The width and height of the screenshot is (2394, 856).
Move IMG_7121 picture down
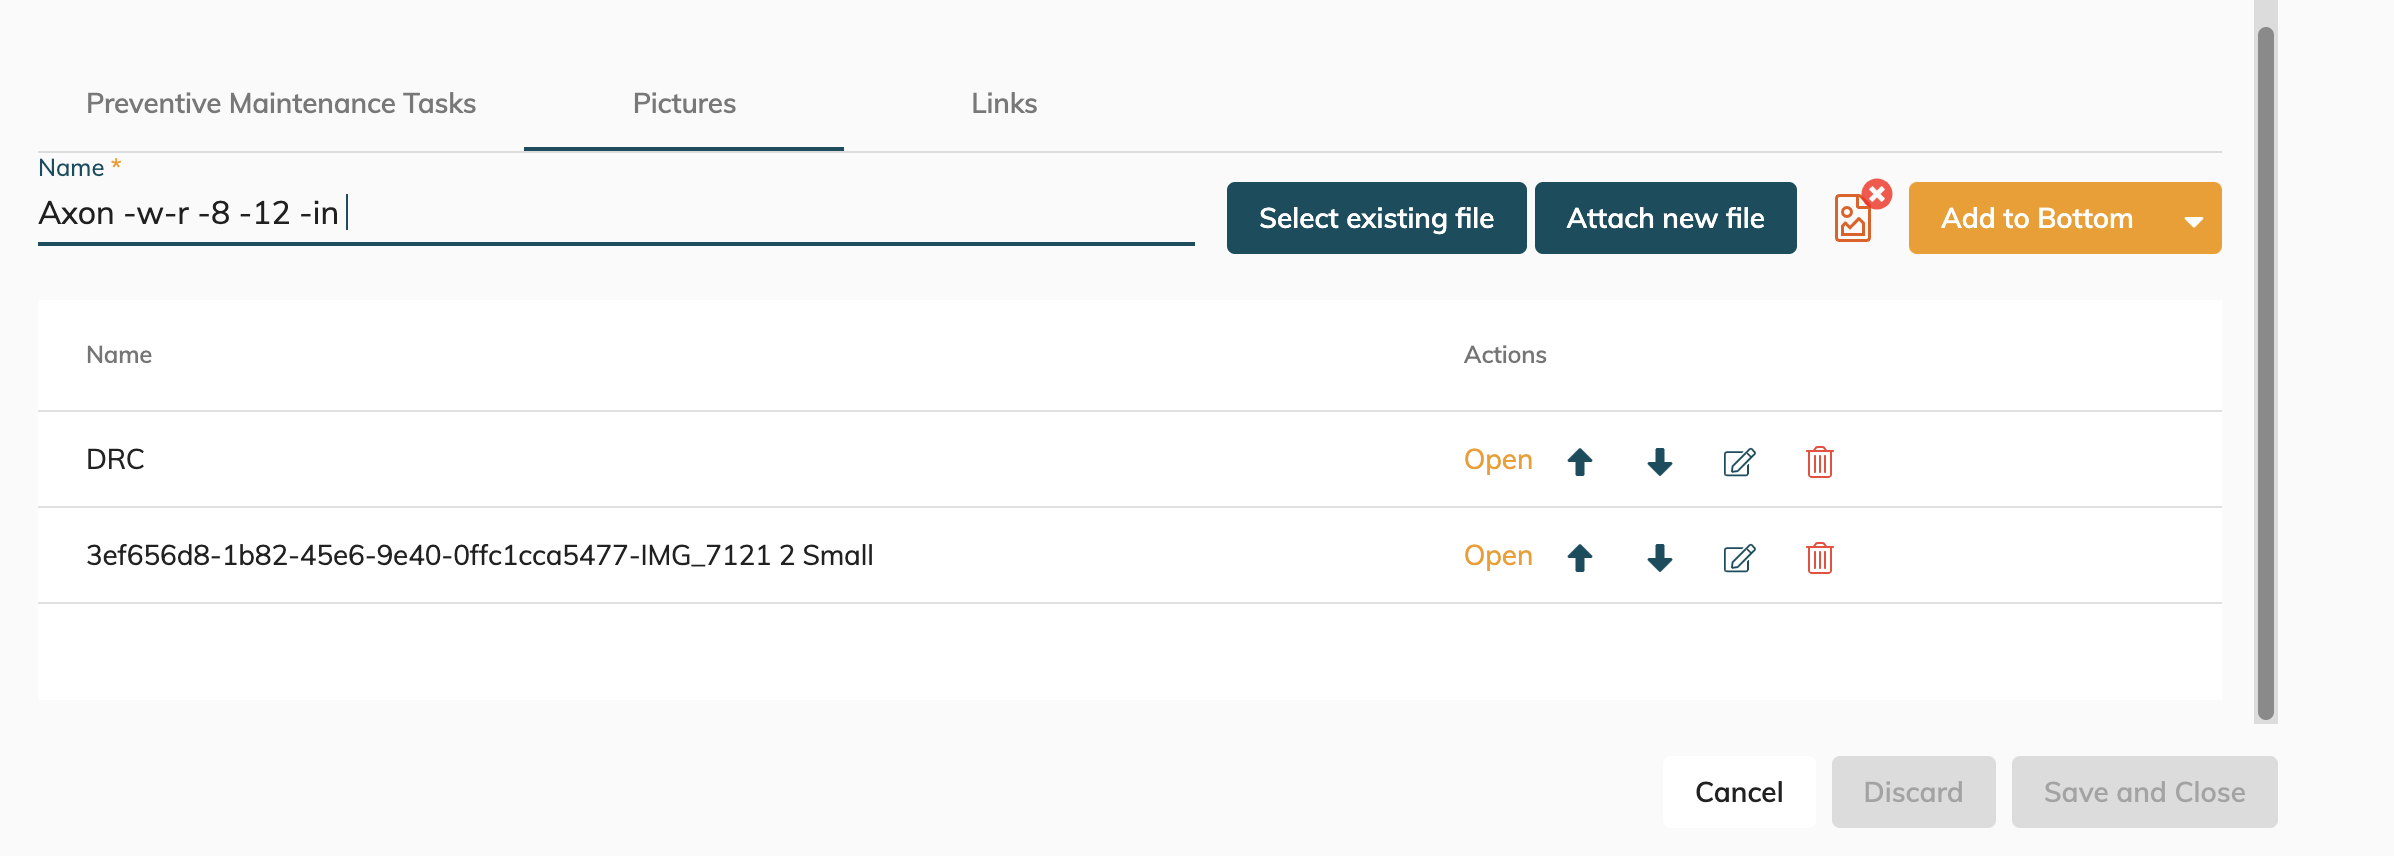pos(1660,557)
